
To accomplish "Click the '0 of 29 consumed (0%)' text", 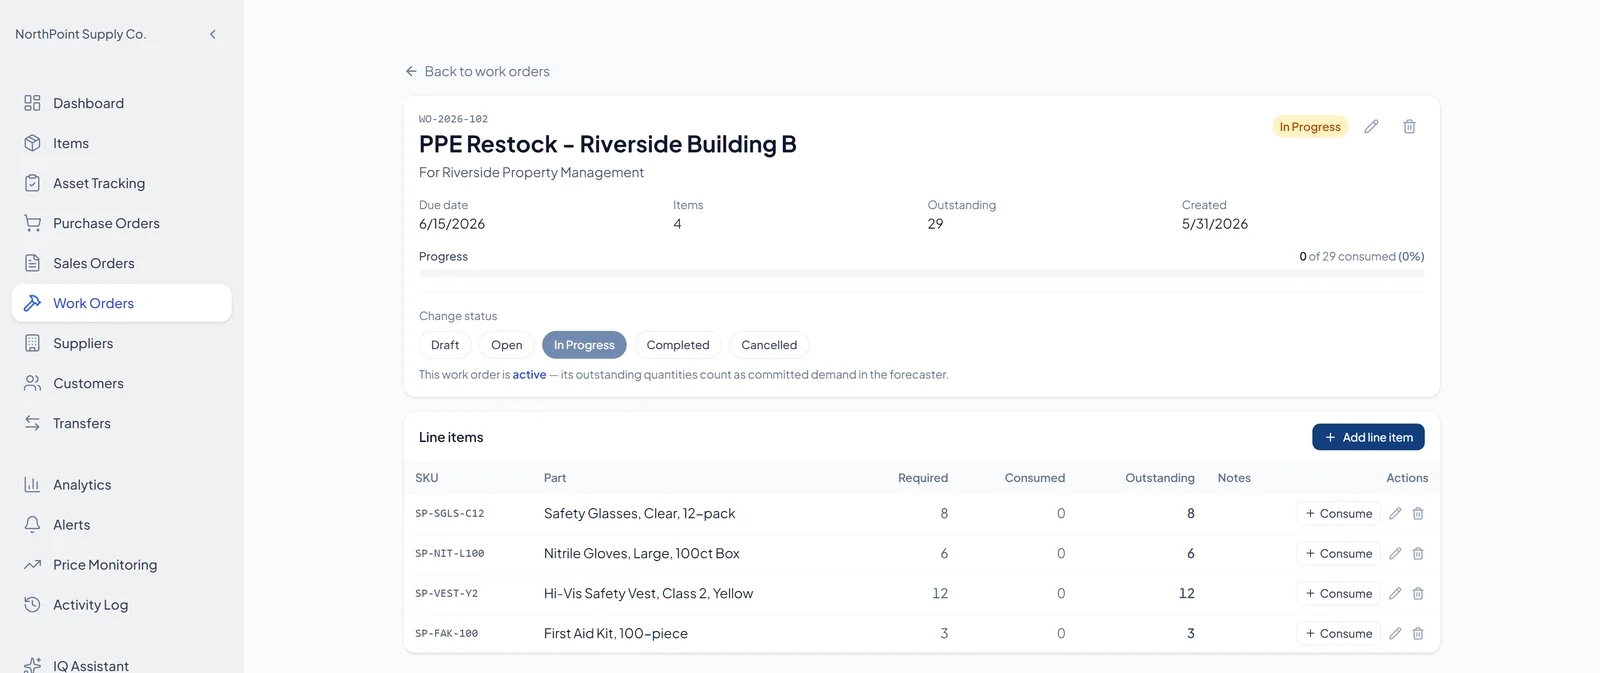I will tap(1361, 257).
